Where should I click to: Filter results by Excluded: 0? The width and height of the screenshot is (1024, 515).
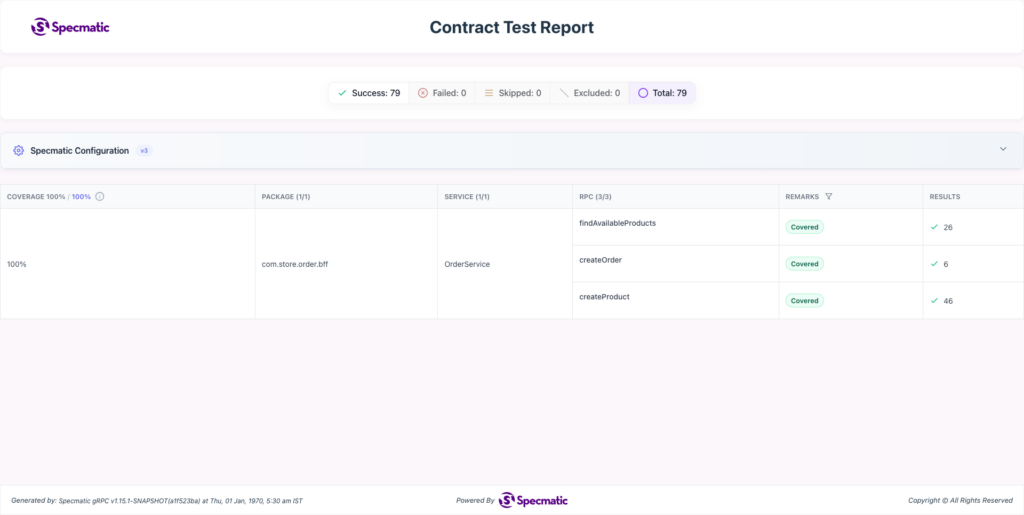coord(590,93)
